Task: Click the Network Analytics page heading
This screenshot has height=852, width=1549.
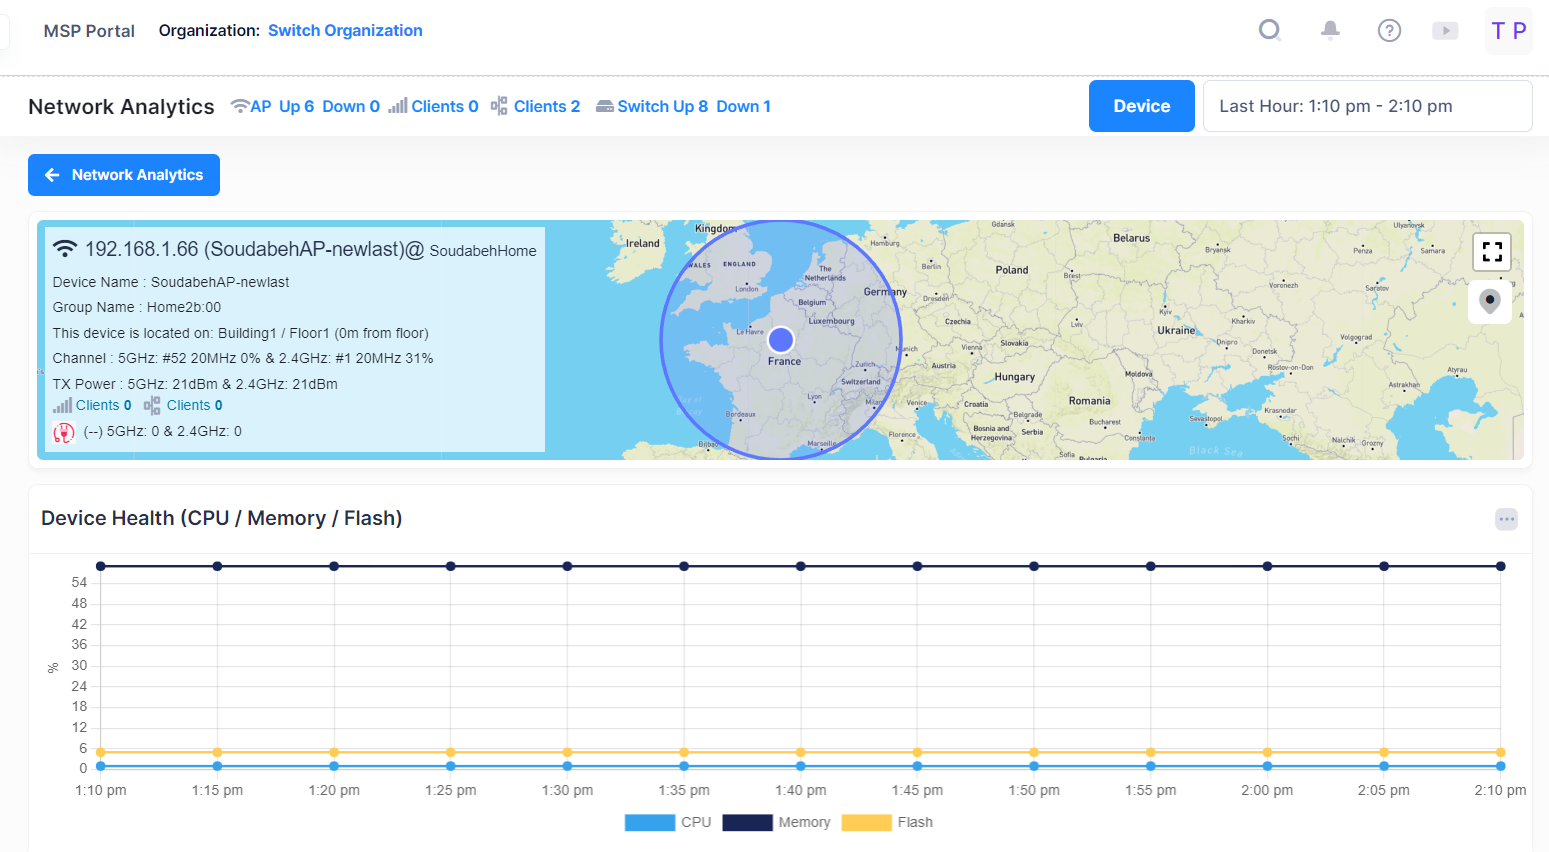Action: point(121,106)
